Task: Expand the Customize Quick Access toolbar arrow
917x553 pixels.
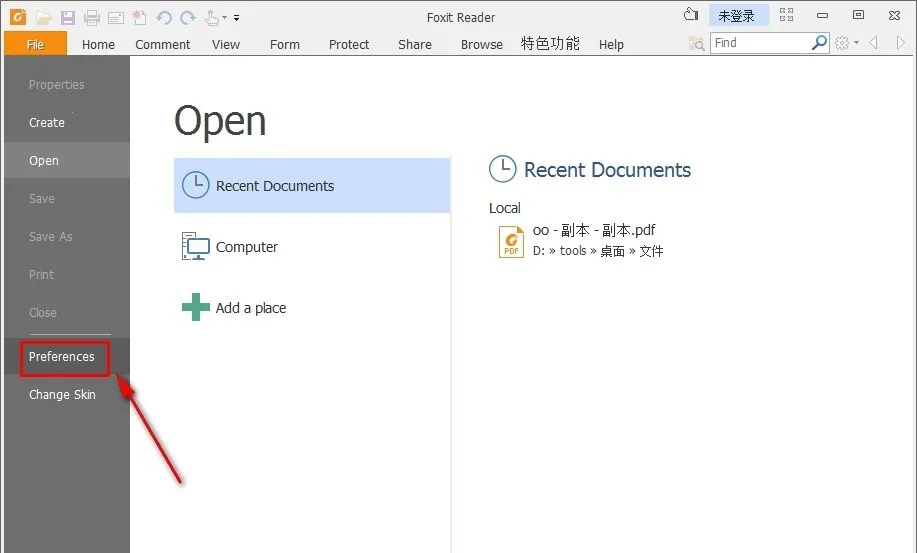Action: [236, 18]
